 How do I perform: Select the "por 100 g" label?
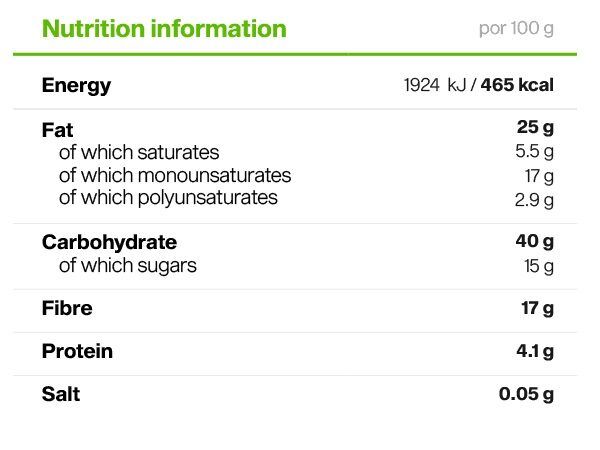(516, 28)
